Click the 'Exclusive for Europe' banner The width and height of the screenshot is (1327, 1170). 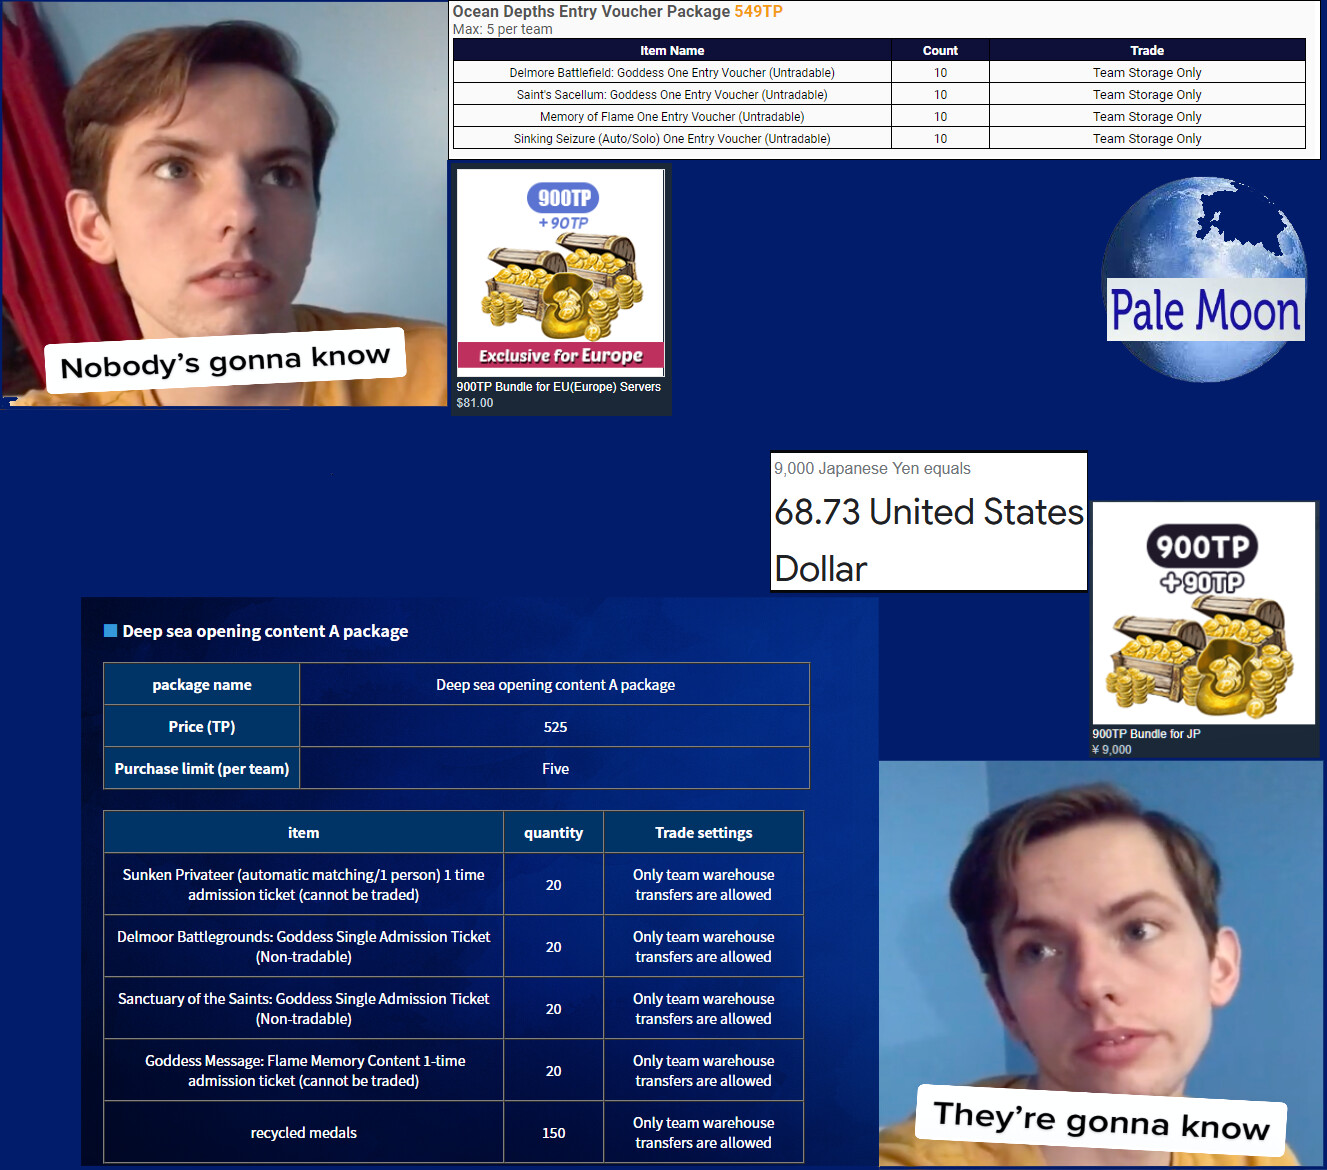point(560,356)
